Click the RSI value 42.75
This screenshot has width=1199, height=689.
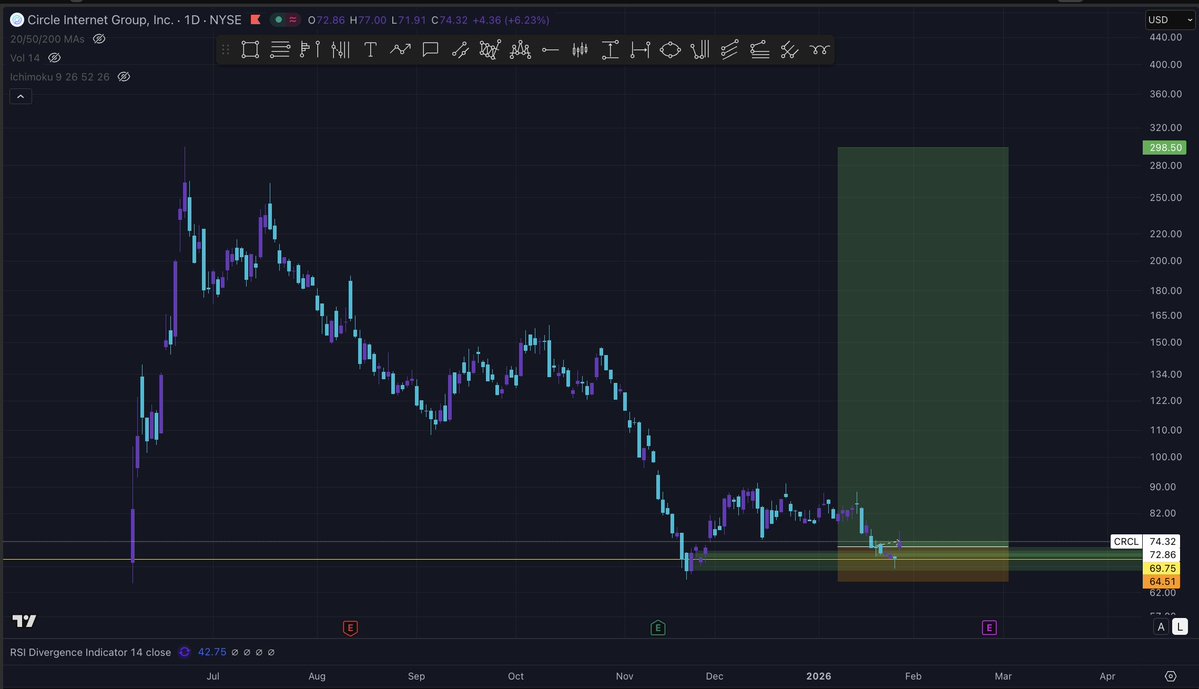212,652
